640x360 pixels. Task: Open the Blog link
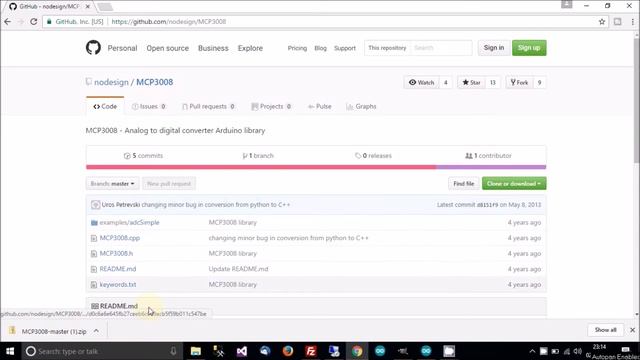320,48
